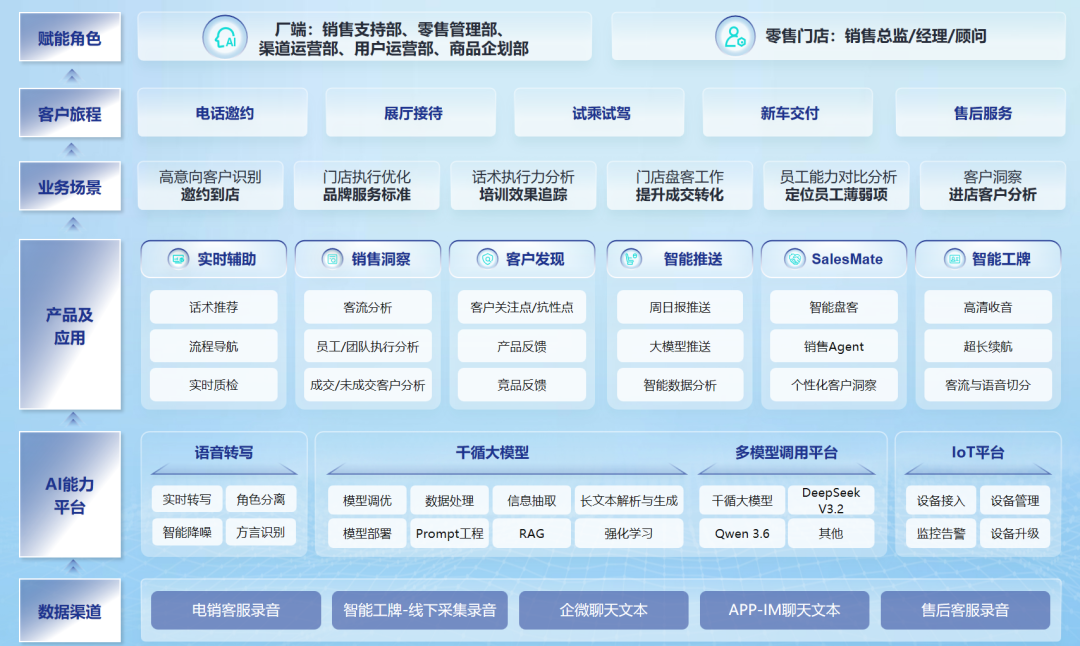Click the 数据渠道 layer label

click(x=70, y=611)
